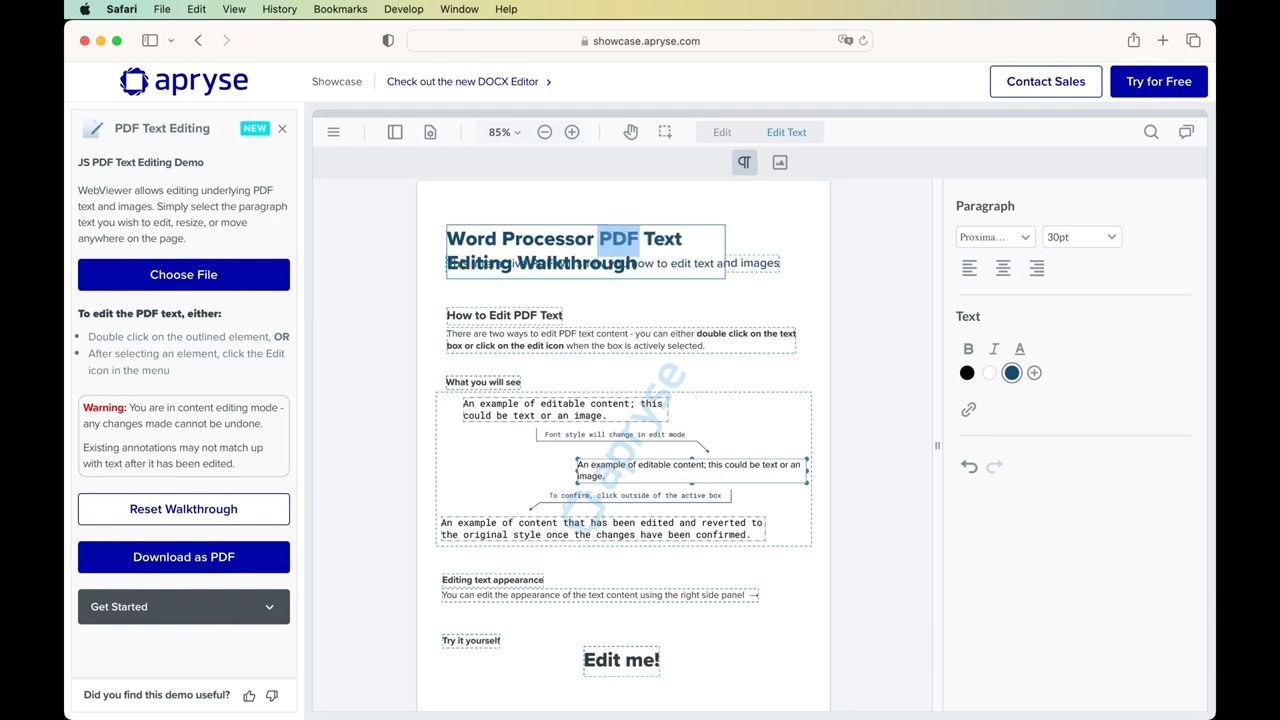
Task: Open a new Safari tab
Action: point(1163,40)
